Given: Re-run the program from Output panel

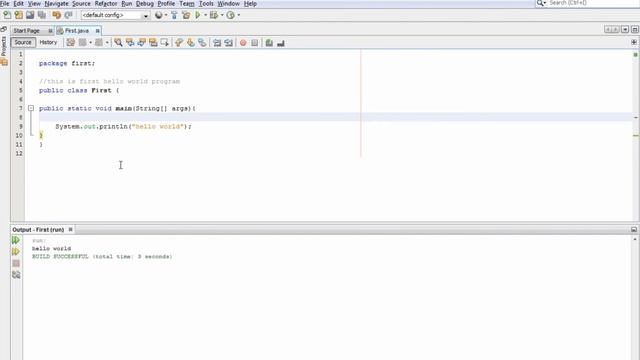Looking at the screenshot, I should tap(16, 240).
